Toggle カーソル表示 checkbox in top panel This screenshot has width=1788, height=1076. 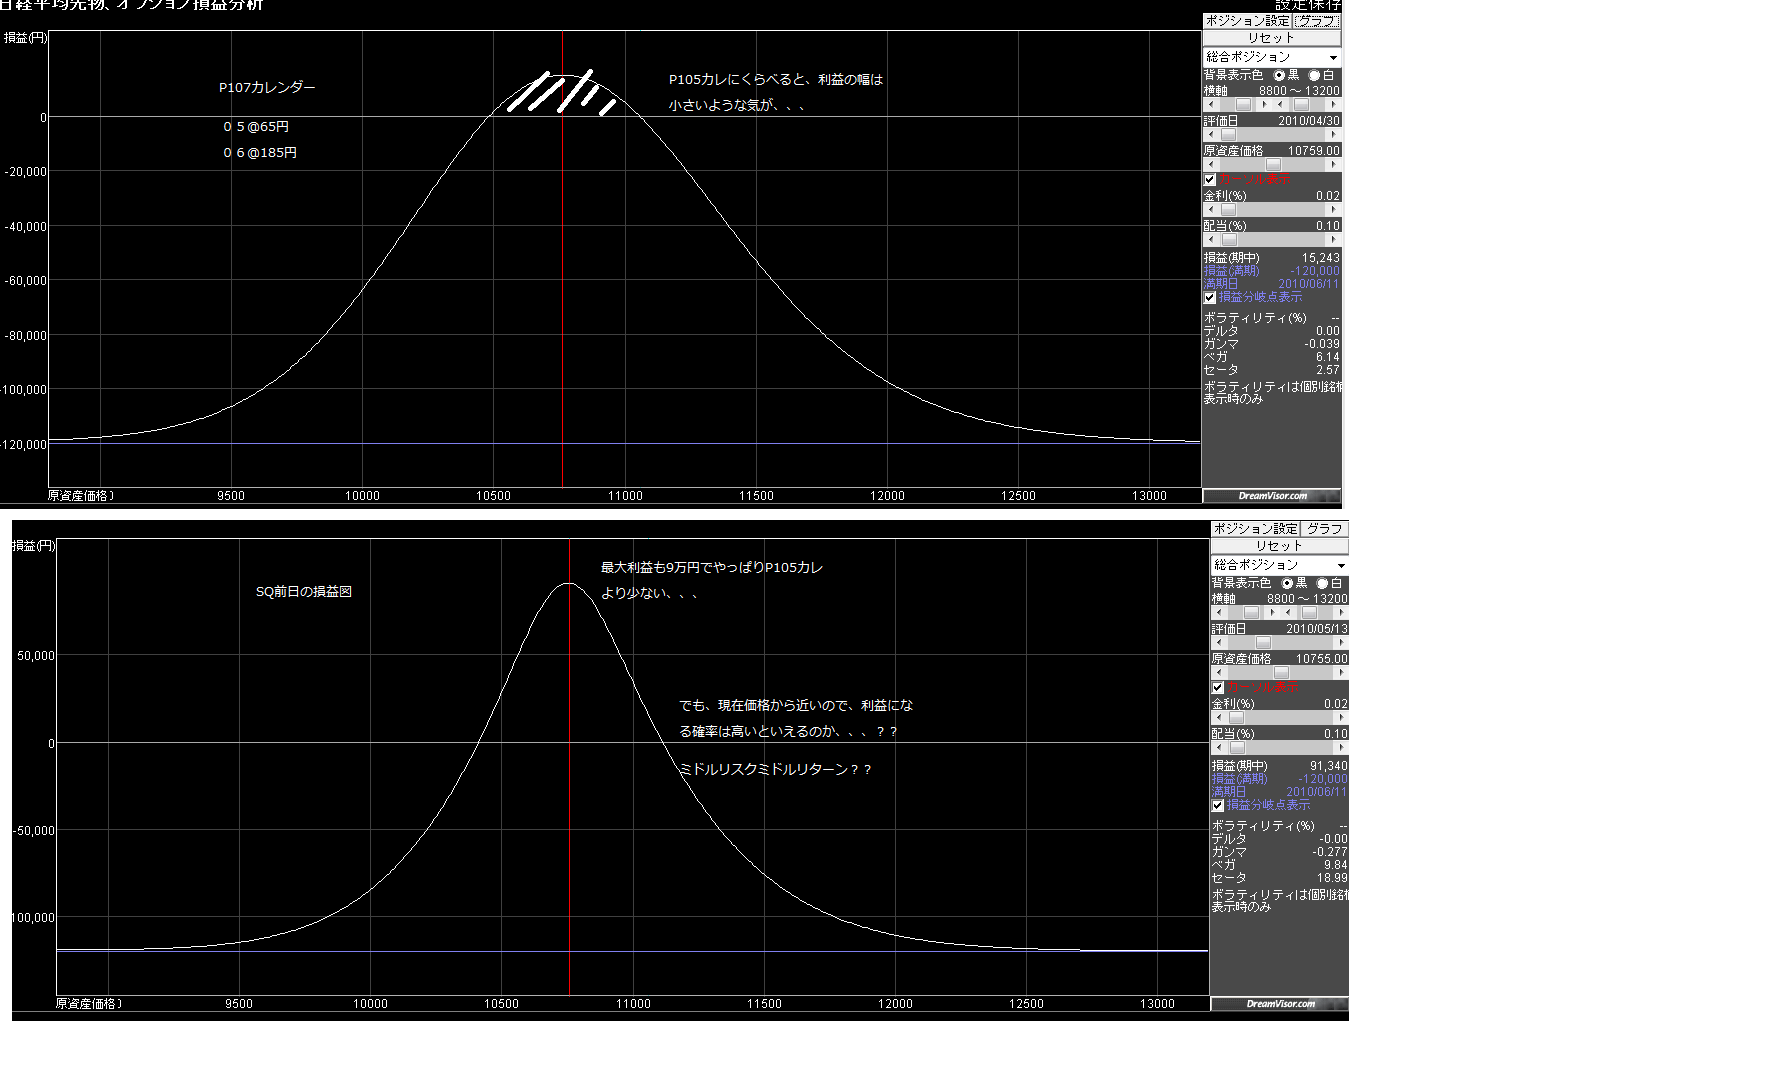click(1210, 180)
